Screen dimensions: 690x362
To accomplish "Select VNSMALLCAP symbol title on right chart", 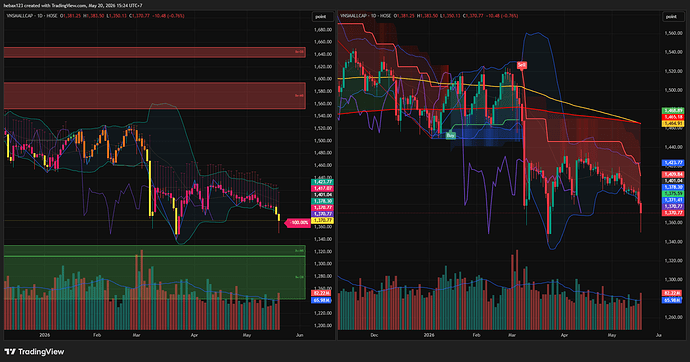I will (352, 16).
